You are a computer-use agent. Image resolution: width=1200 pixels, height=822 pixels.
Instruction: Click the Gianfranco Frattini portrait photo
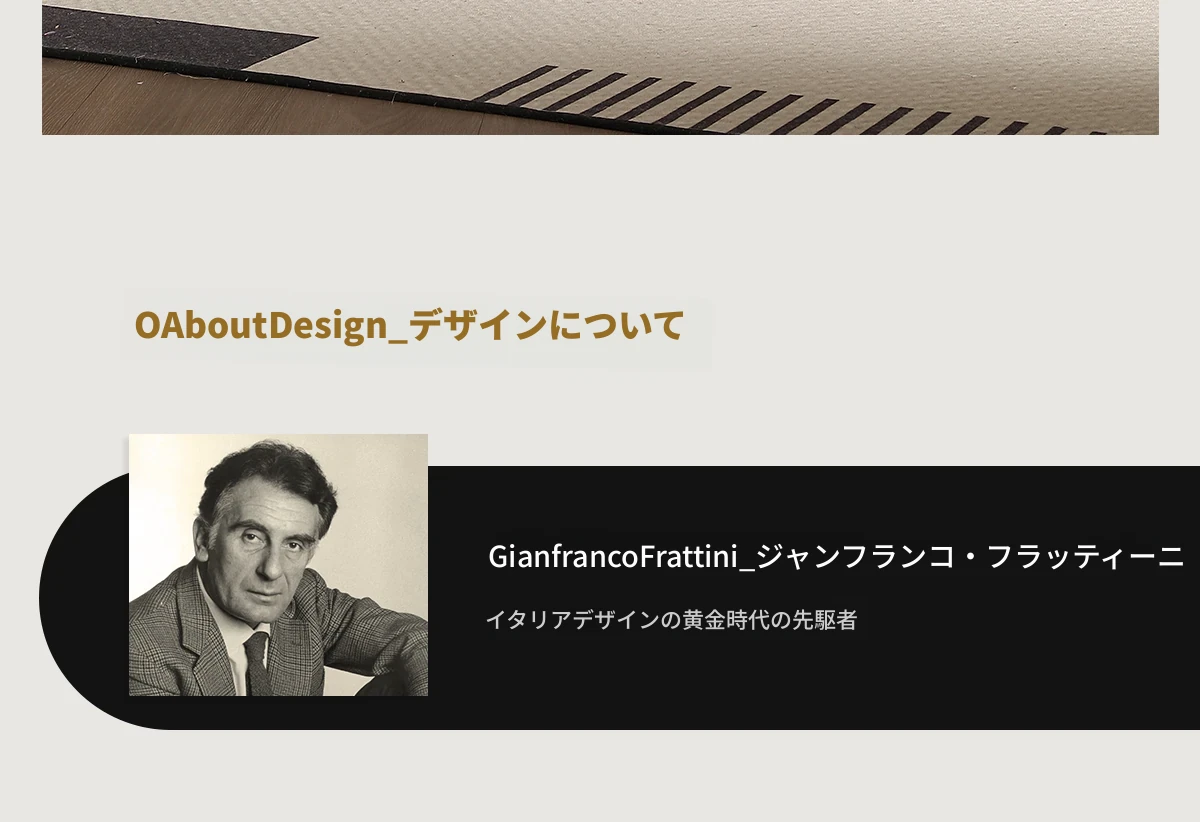[x=278, y=565]
